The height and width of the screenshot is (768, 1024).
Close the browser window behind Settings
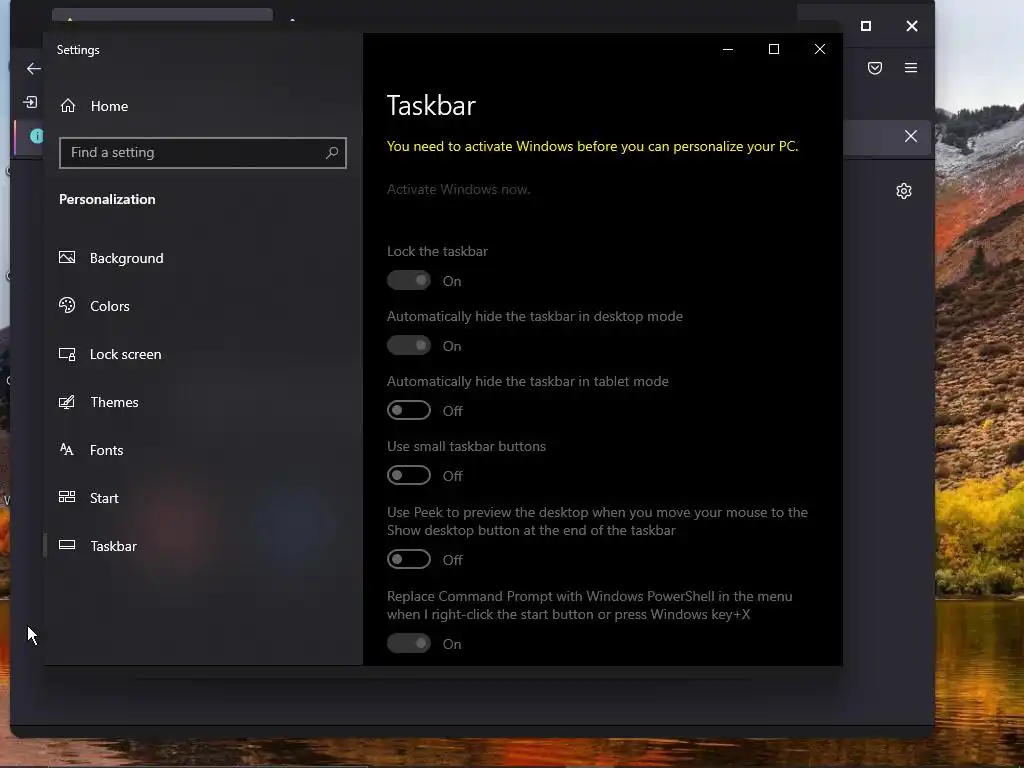(912, 26)
